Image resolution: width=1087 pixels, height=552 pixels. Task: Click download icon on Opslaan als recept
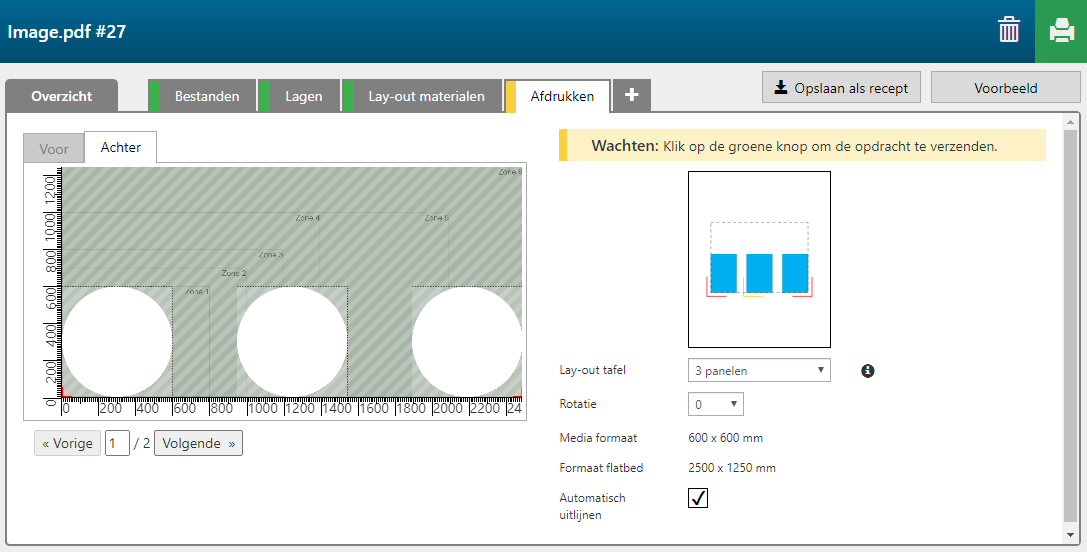(x=781, y=88)
